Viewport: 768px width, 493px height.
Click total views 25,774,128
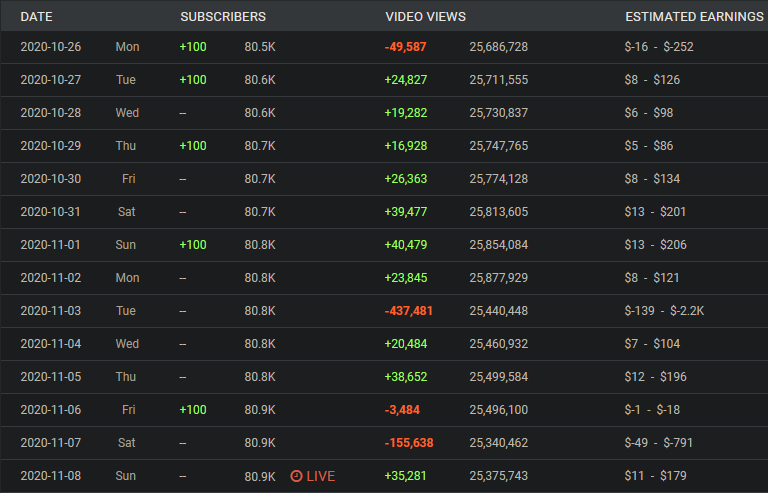(x=499, y=179)
